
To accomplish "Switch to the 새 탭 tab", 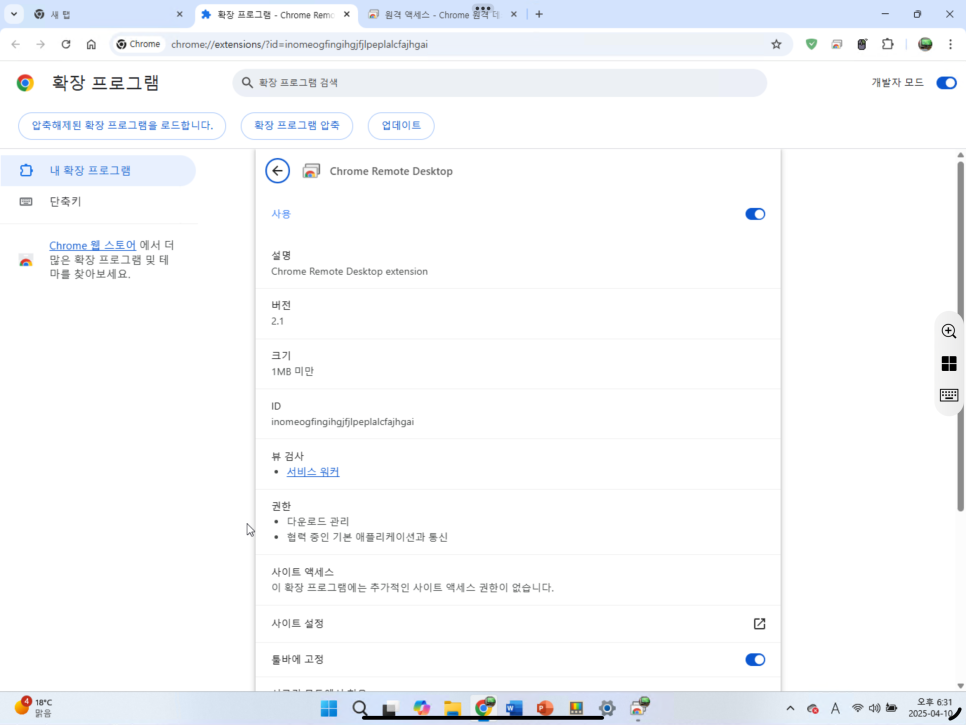I will point(108,14).
